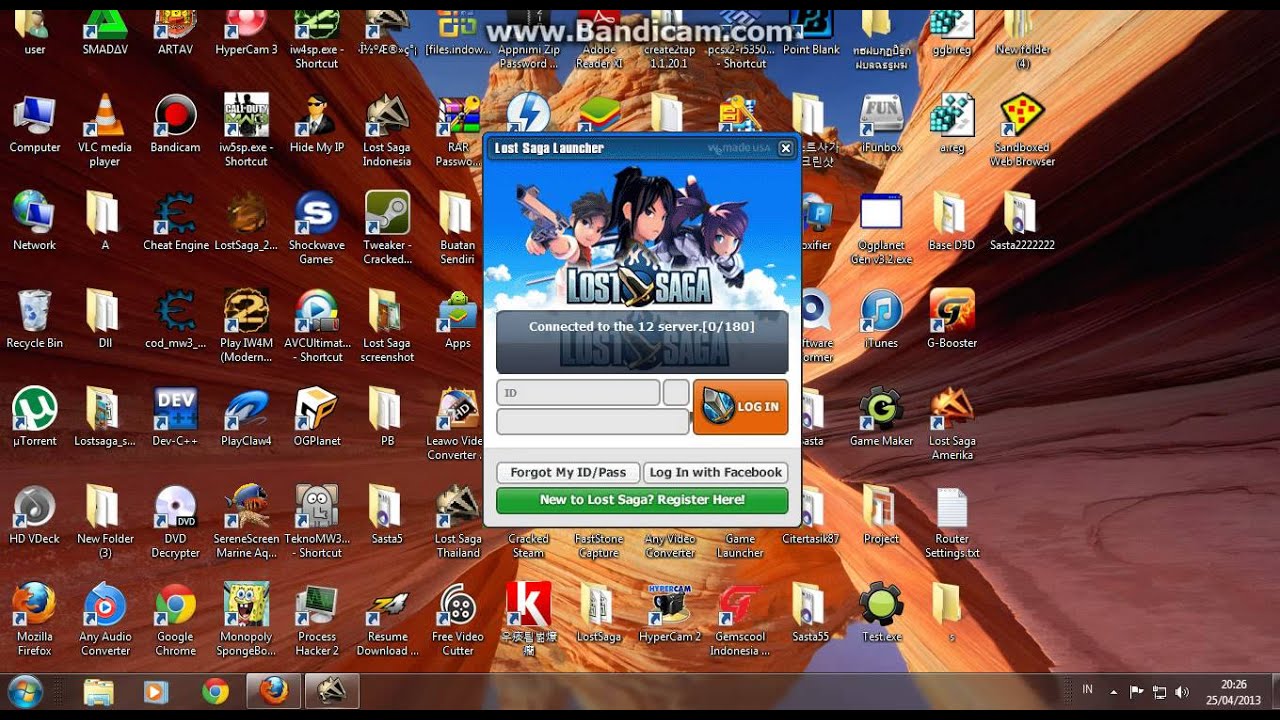
Task: Click the volume speaker tray icon
Action: pos(1182,691)
